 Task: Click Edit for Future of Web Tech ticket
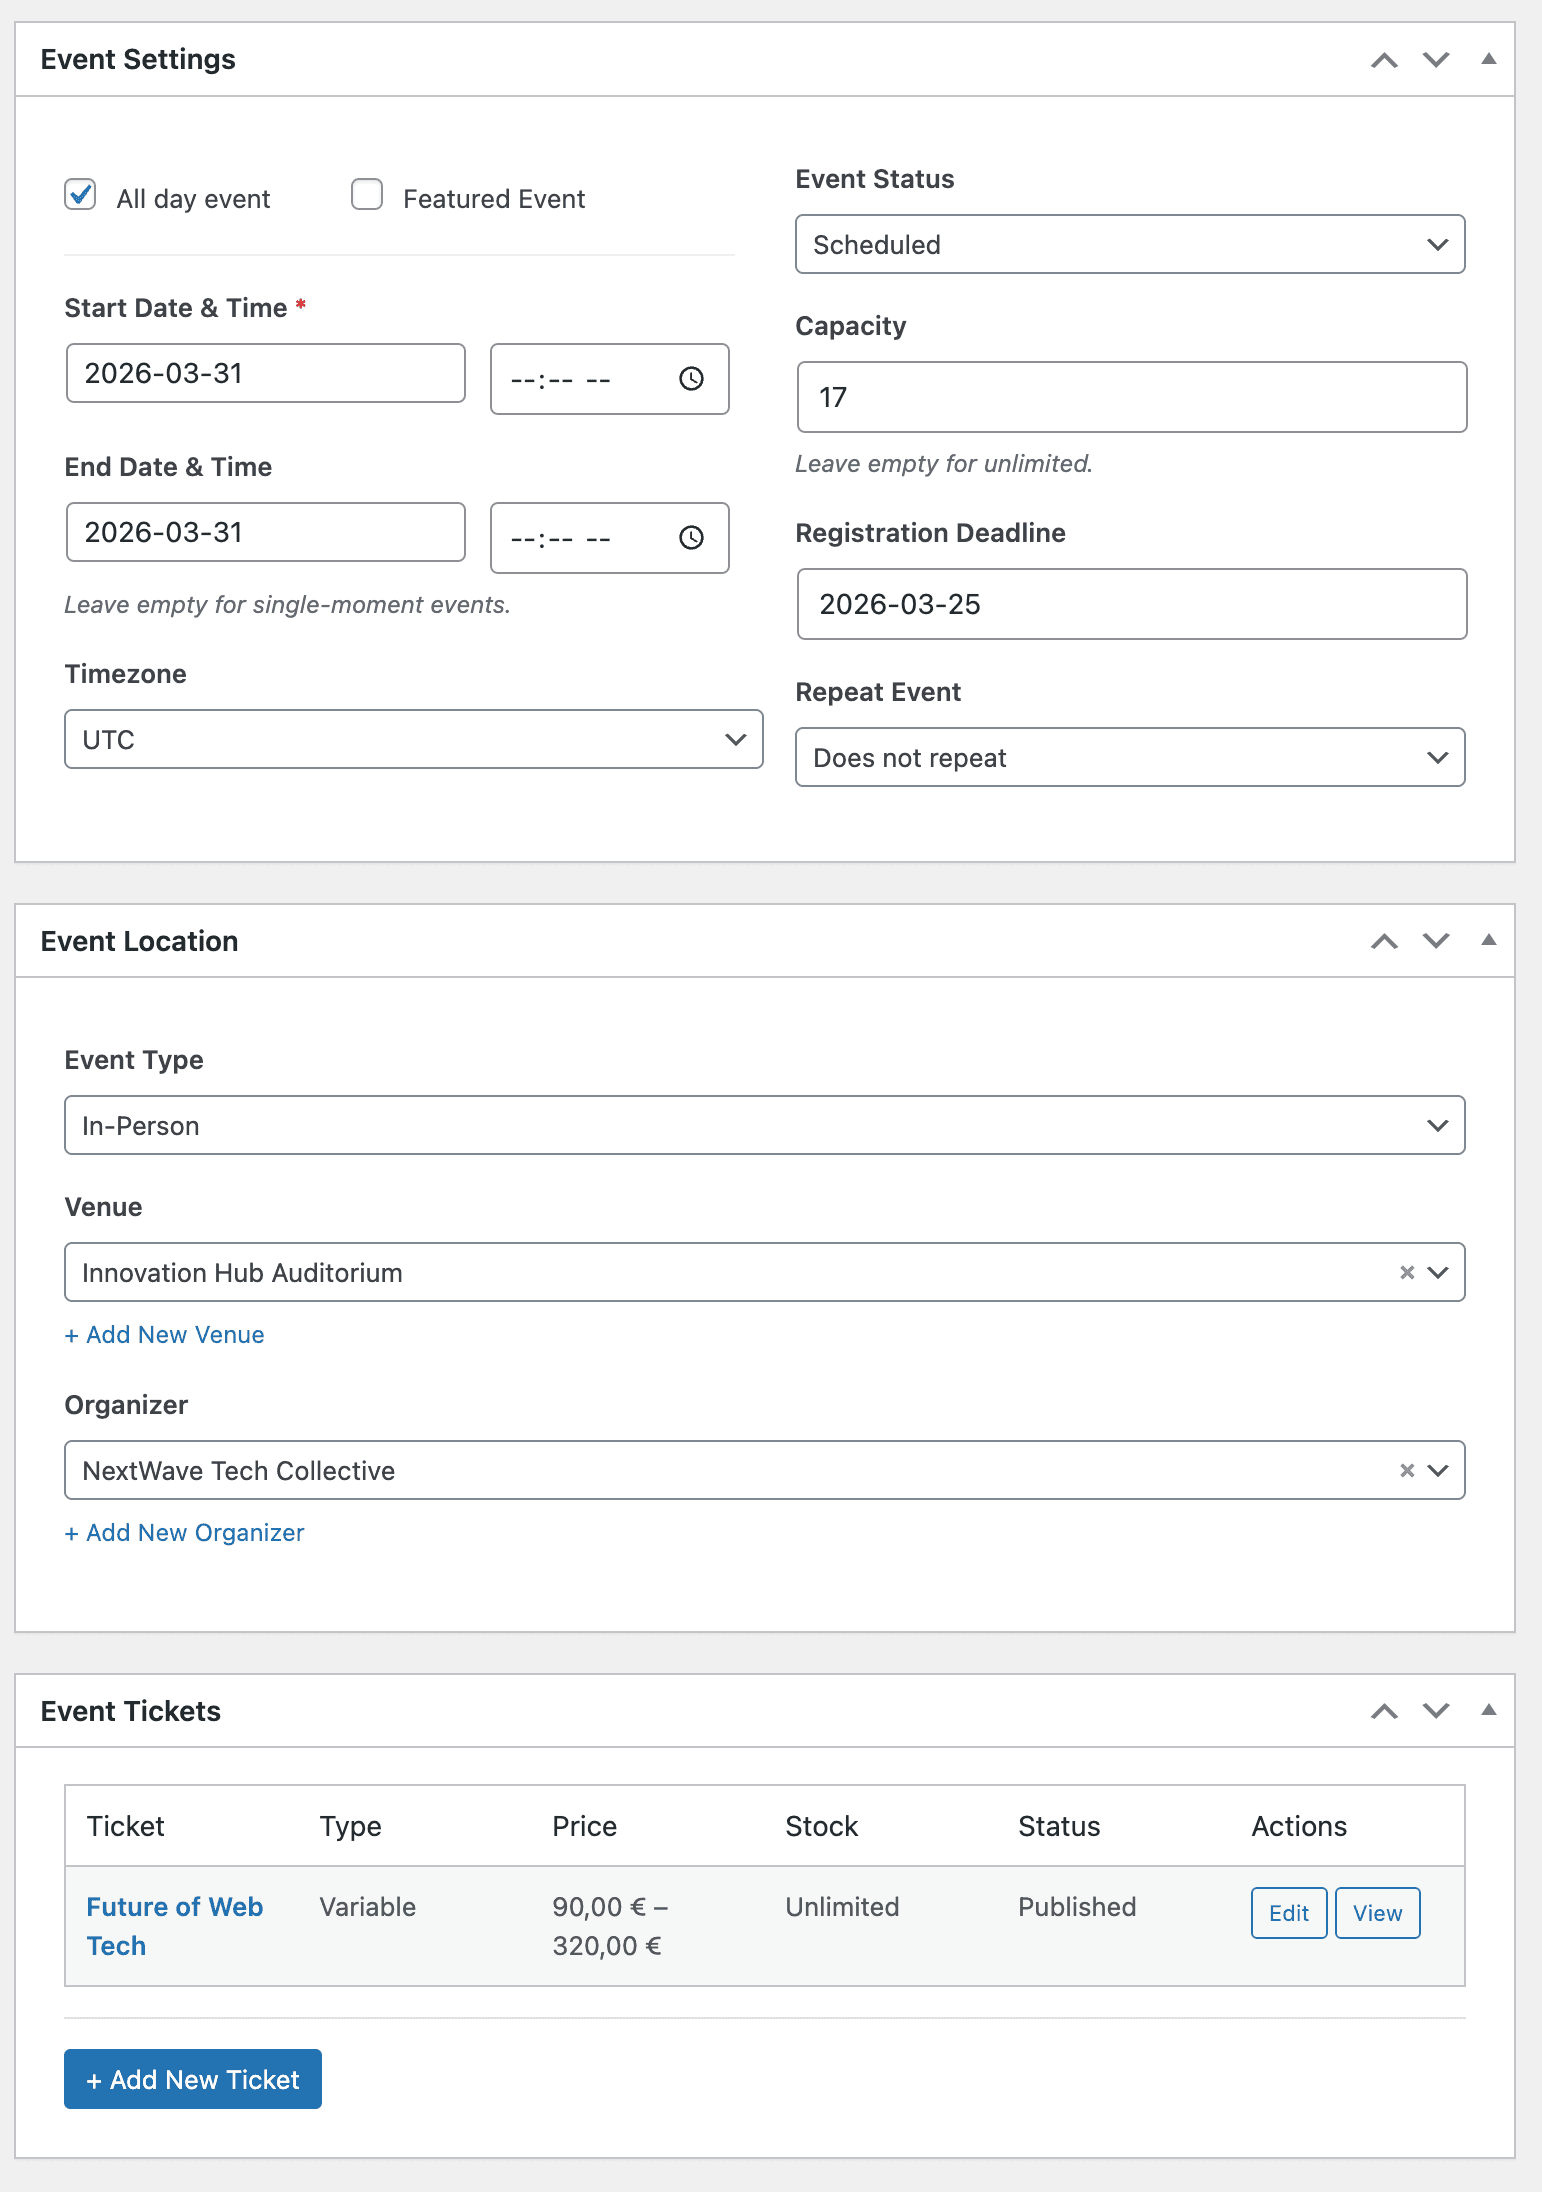(x=1288, y=1913)
